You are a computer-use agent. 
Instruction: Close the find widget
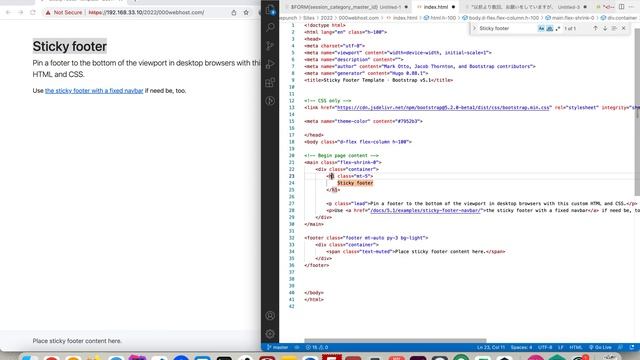tap(624, 29)
